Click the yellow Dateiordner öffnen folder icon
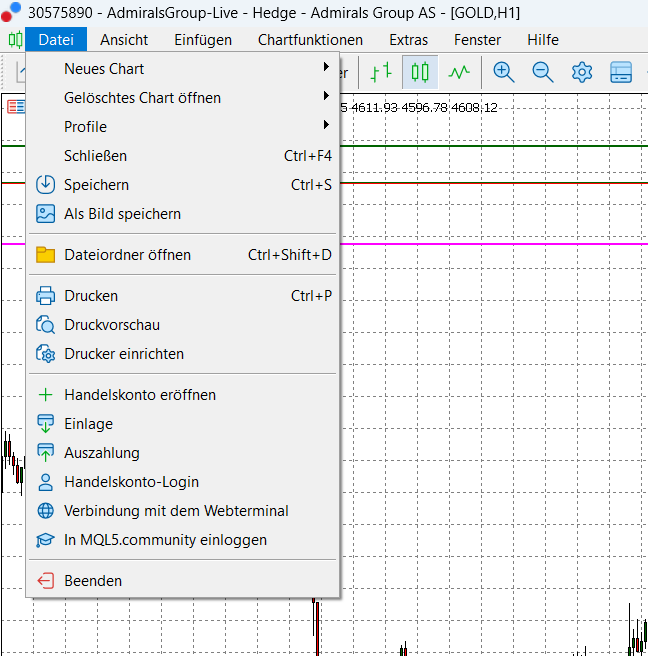Viewport: 648px width, 656px height. (45, 254)
